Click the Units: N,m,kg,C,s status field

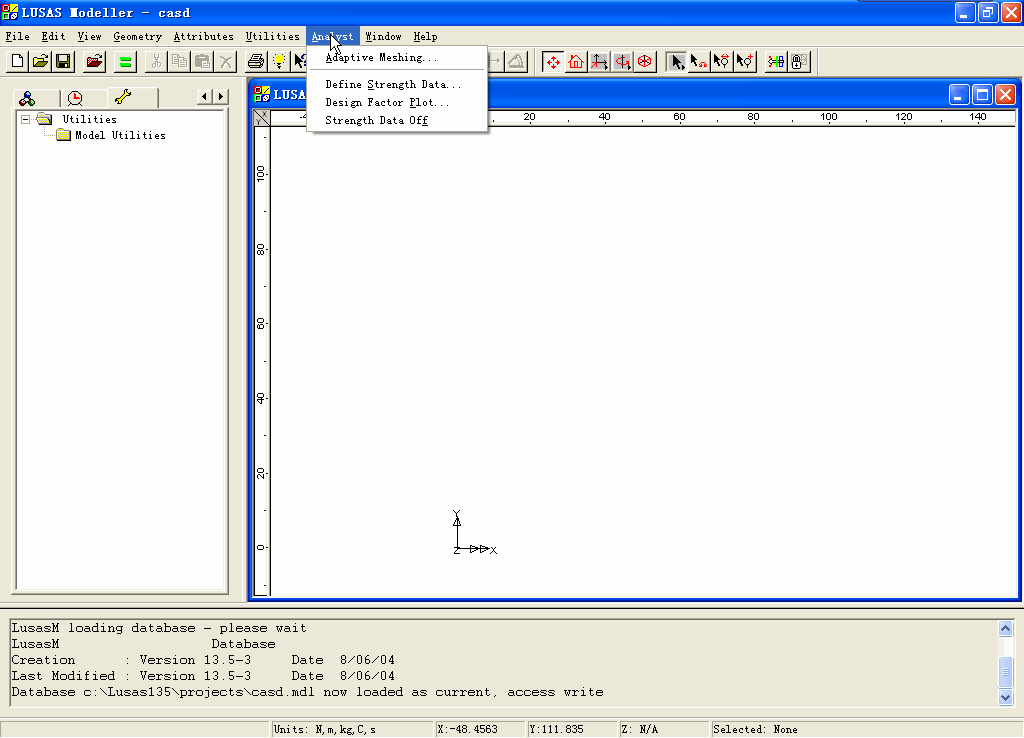(352, 729)
